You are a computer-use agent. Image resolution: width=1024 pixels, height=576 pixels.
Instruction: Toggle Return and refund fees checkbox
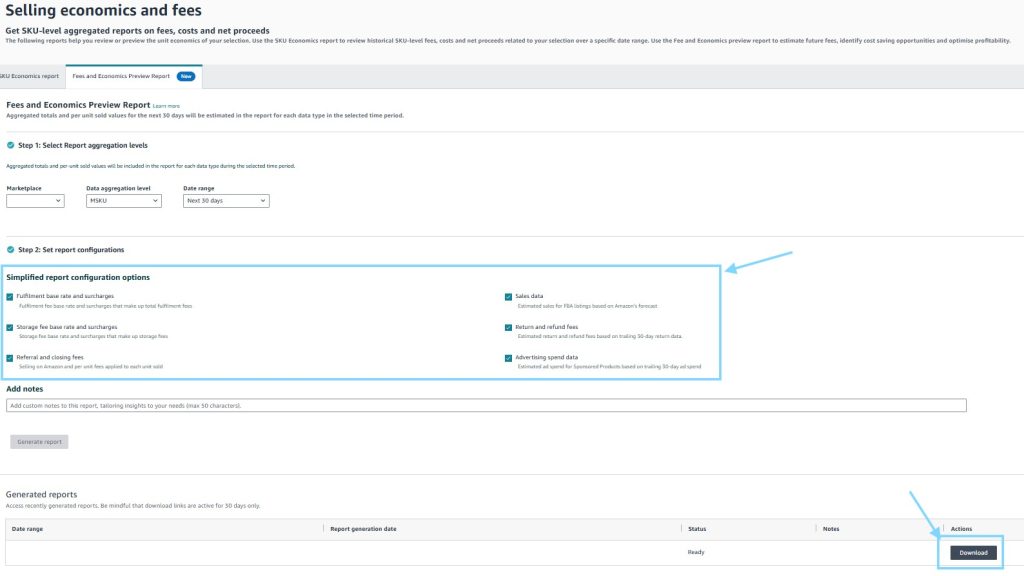509,327
